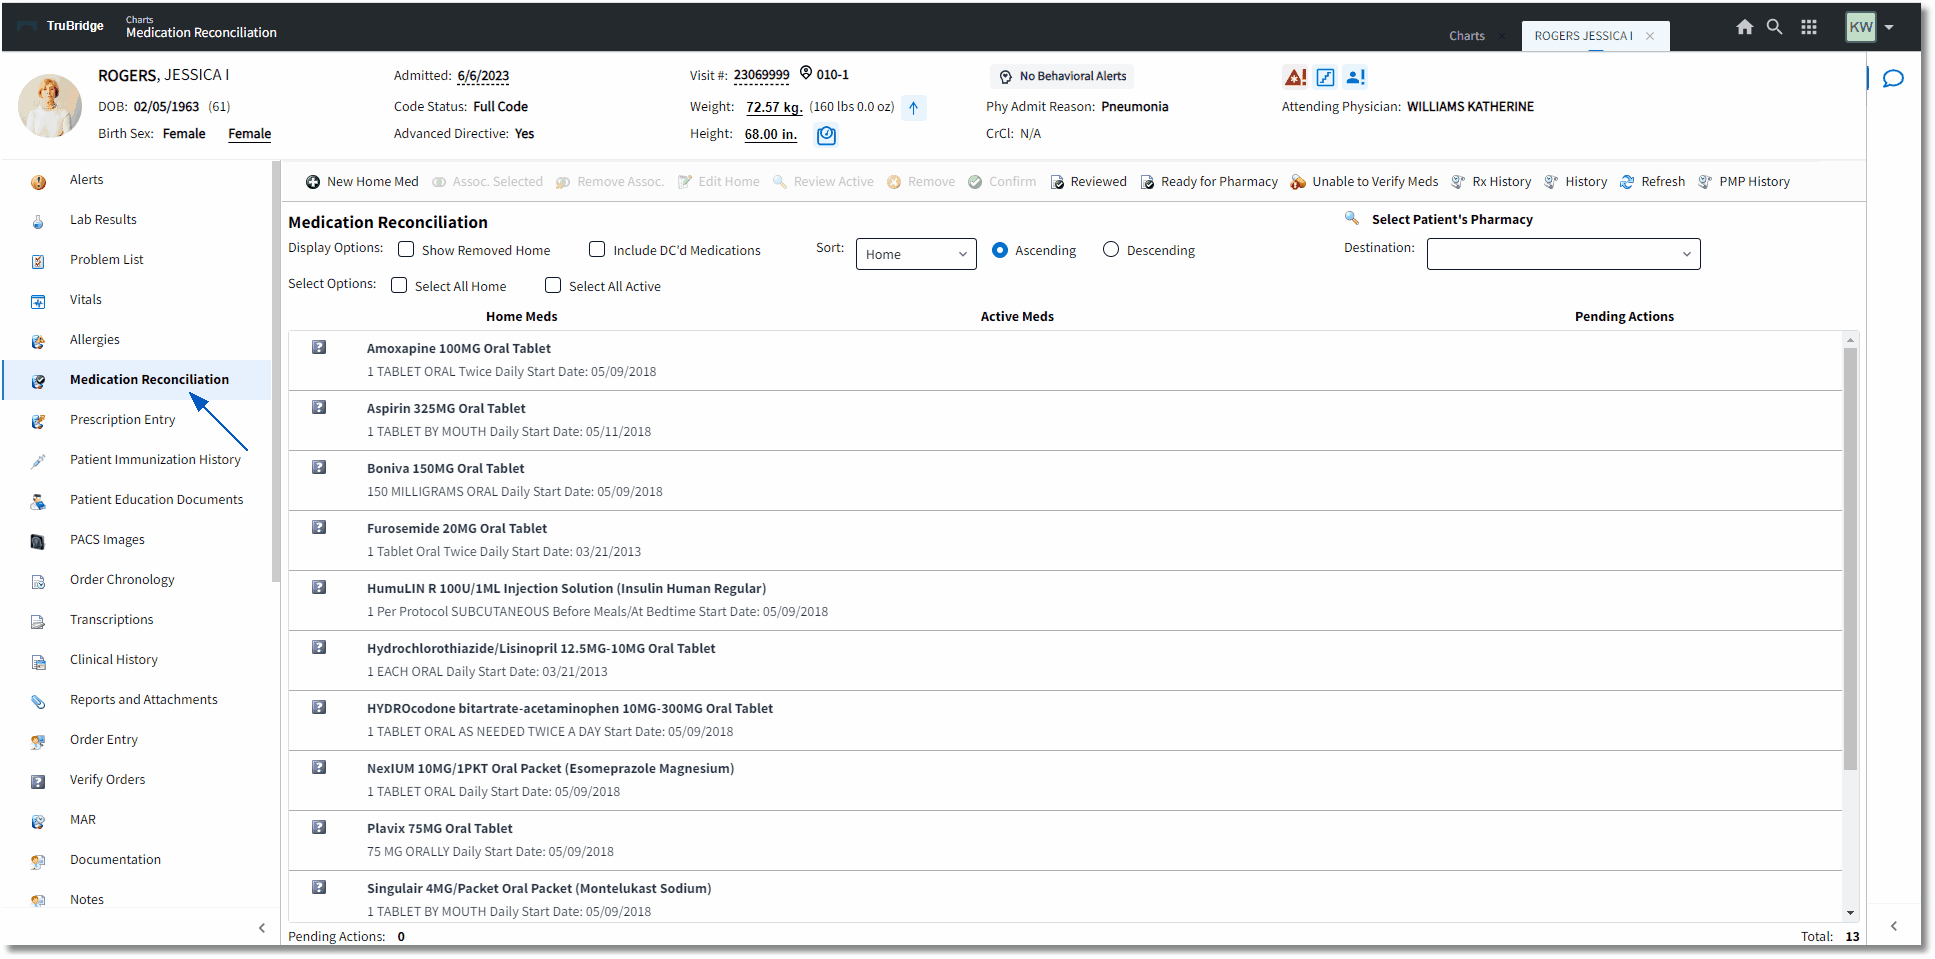This screenshot has height=959, width=1935.
Task: Click the Select Patient's Pharmacy search icon
Action: pyautogui.click(x=1351, y=218)
